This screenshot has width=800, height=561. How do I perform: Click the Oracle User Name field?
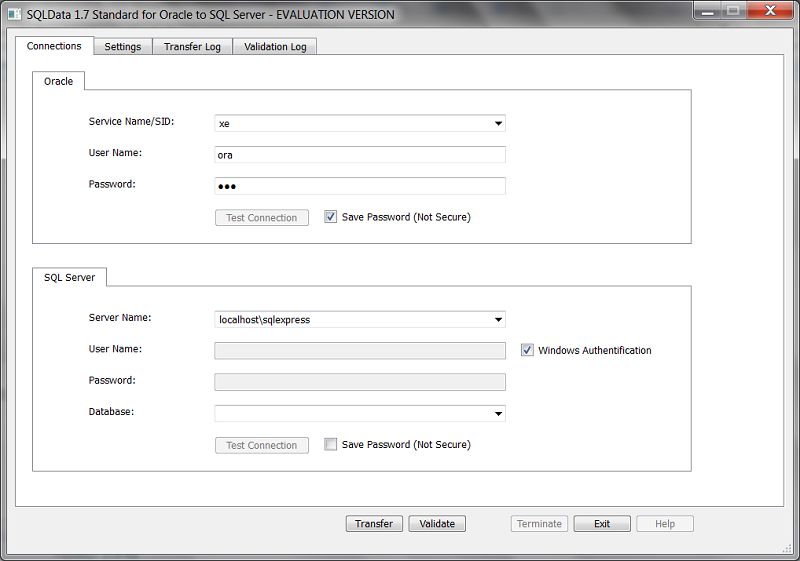360,155
